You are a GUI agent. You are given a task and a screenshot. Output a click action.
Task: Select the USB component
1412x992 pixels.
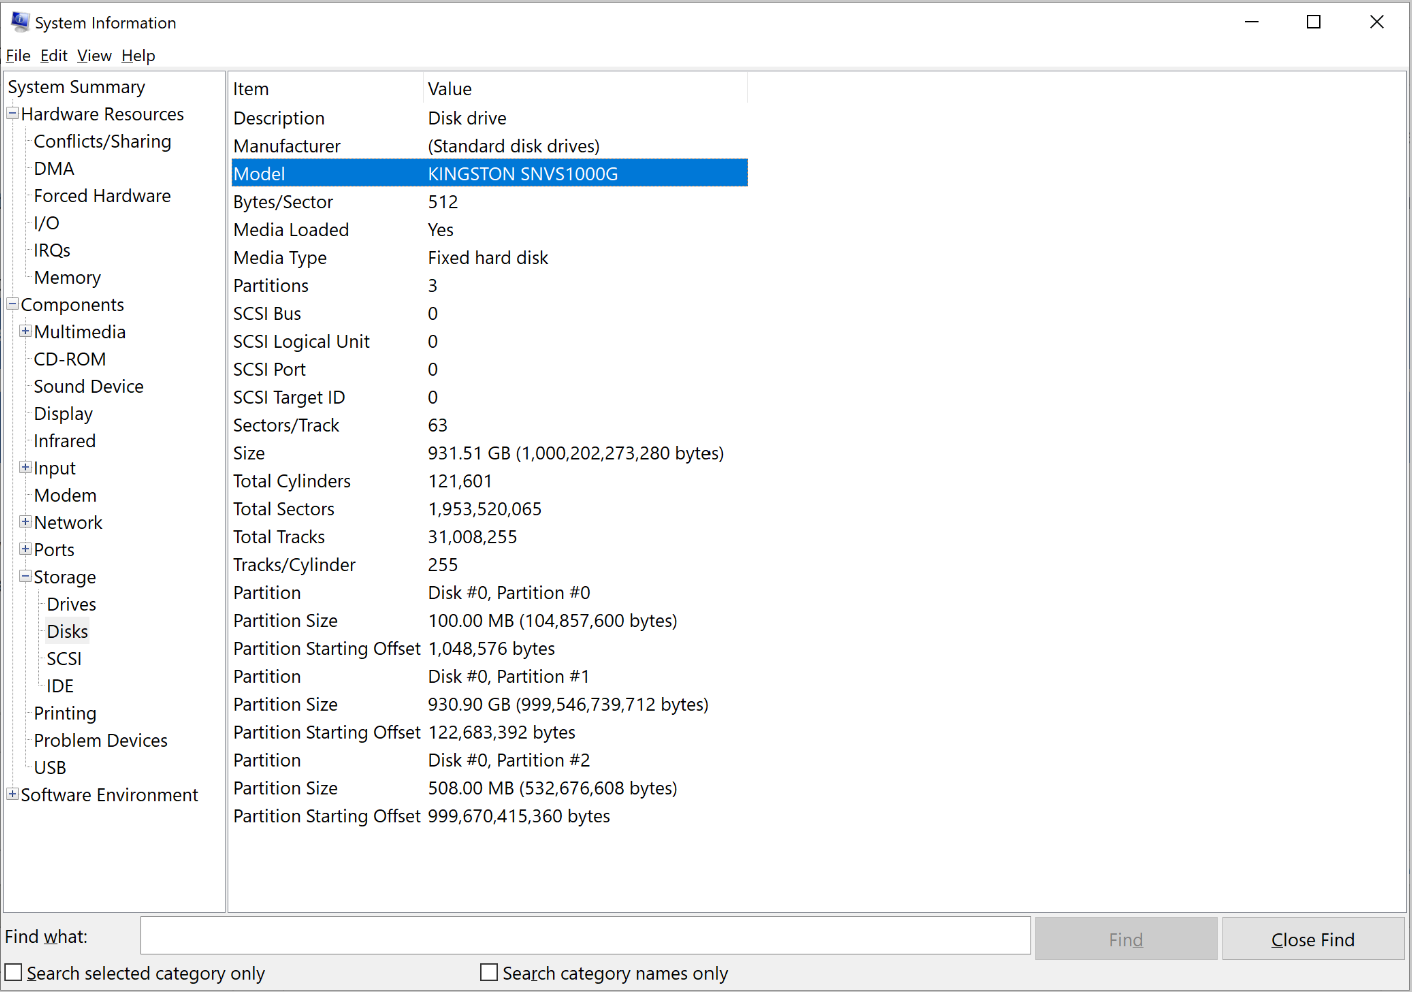[x=49, y=767]
